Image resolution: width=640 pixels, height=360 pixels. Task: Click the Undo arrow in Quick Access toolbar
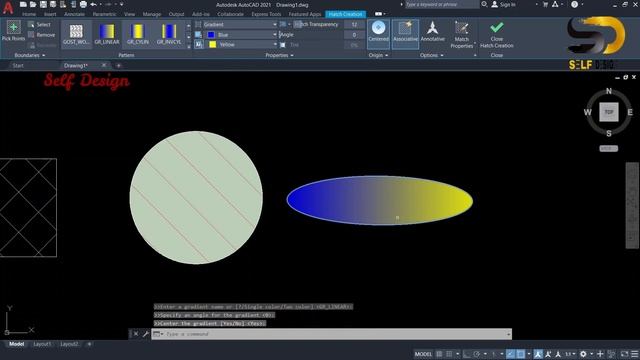click(x=93, y=4)
